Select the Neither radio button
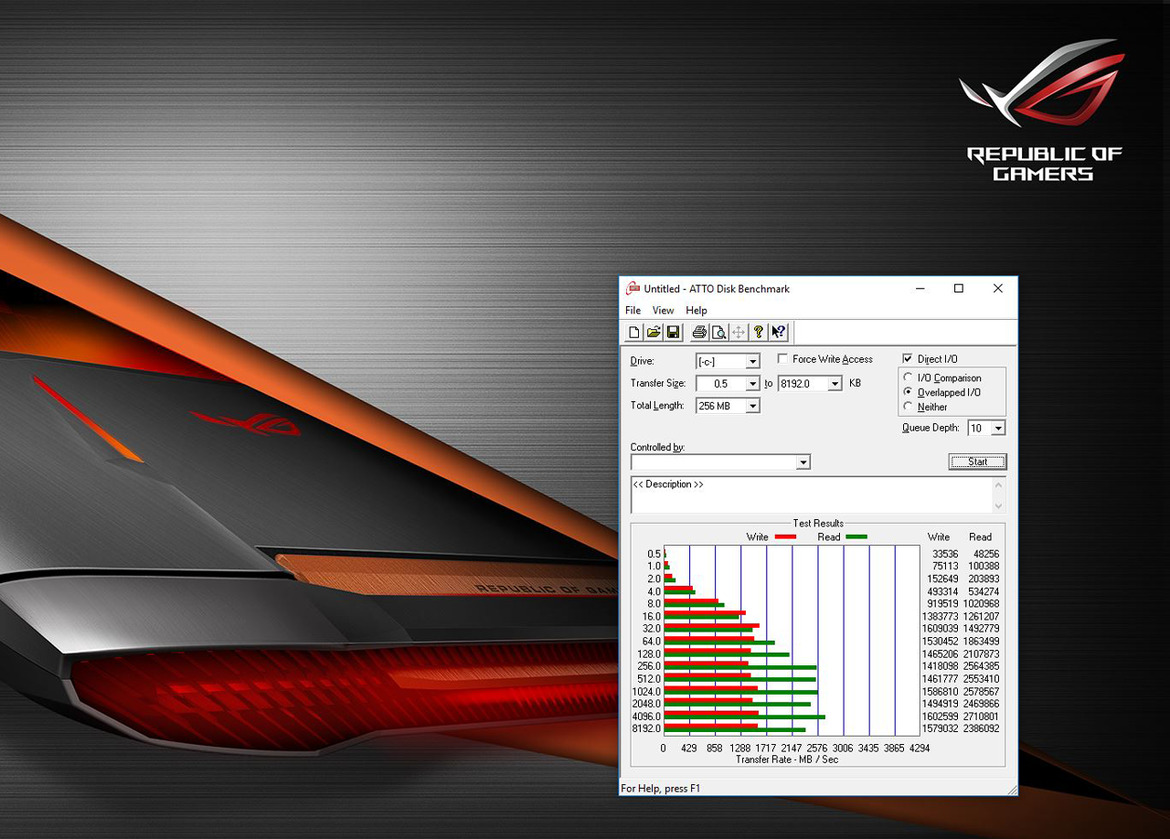This screenshot has height=839, width=1170. click(x=908, y=407)
